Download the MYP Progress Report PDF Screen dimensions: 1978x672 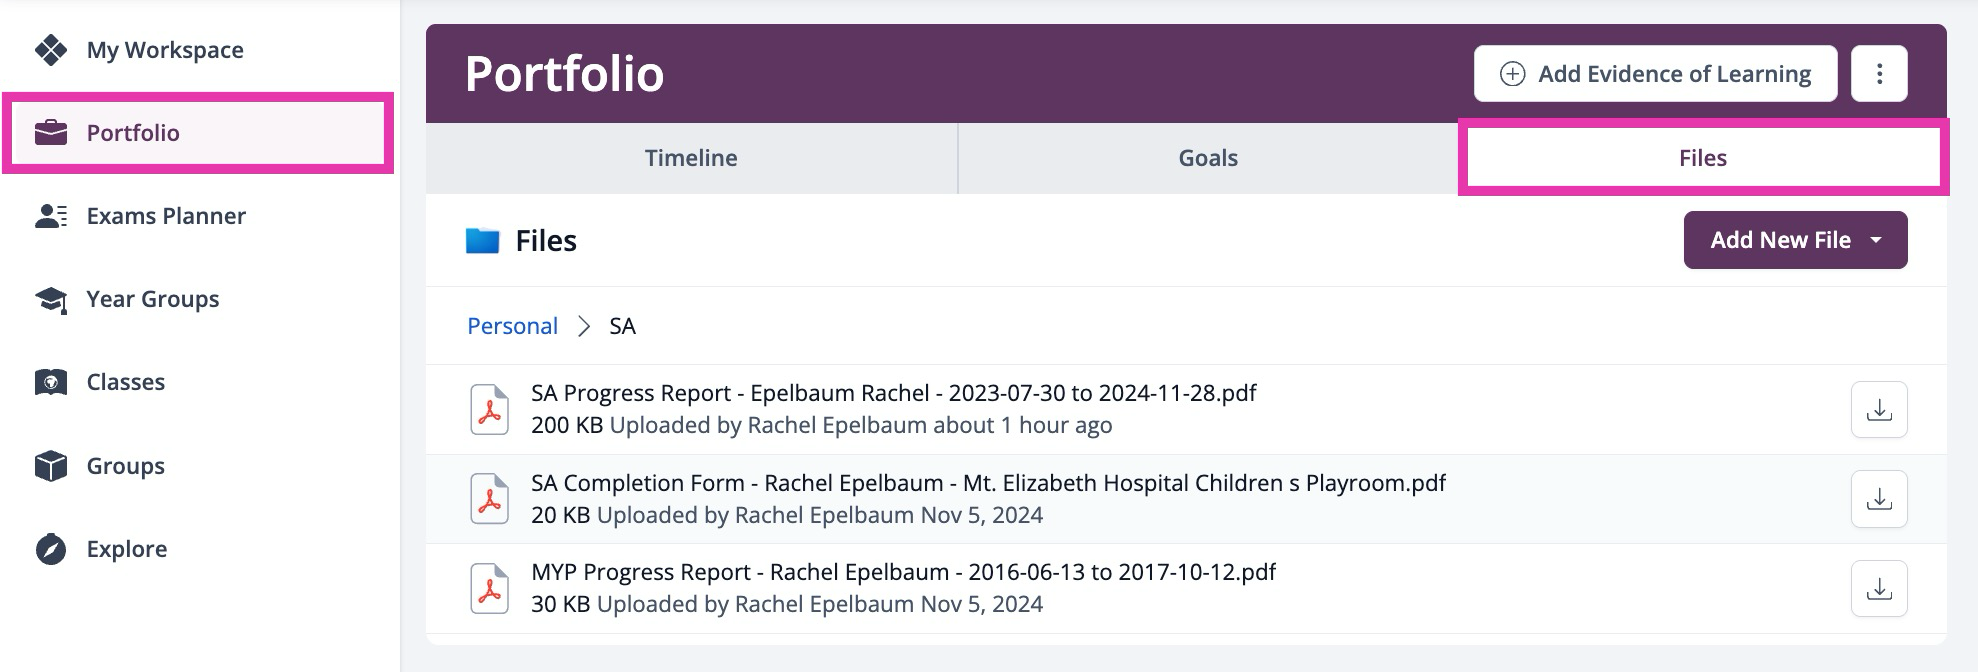tap(1879, 588)
